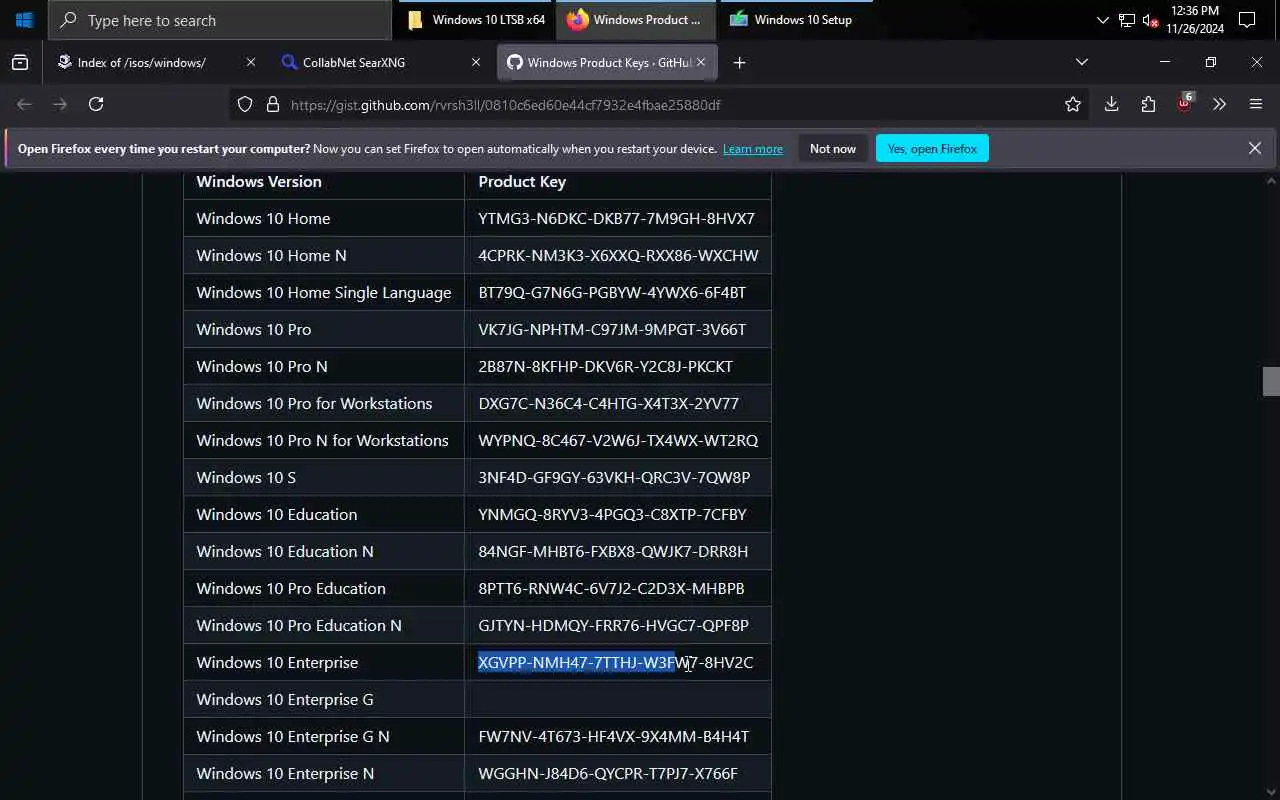Click the Windows 10 Enterprise G N key

614,736
